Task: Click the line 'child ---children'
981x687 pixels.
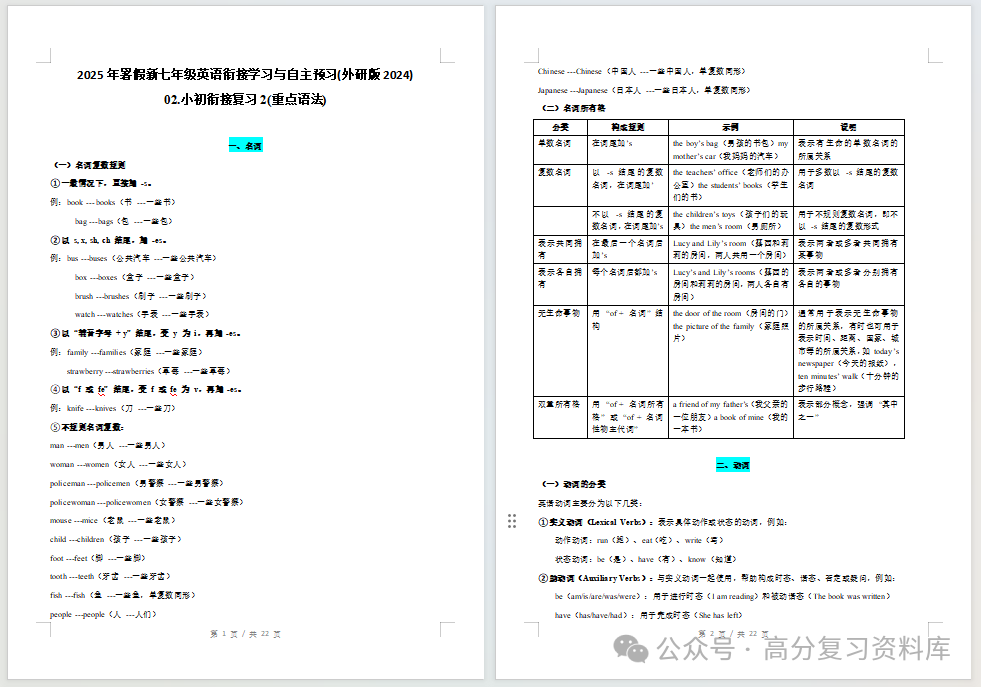Action: point(116,539)
